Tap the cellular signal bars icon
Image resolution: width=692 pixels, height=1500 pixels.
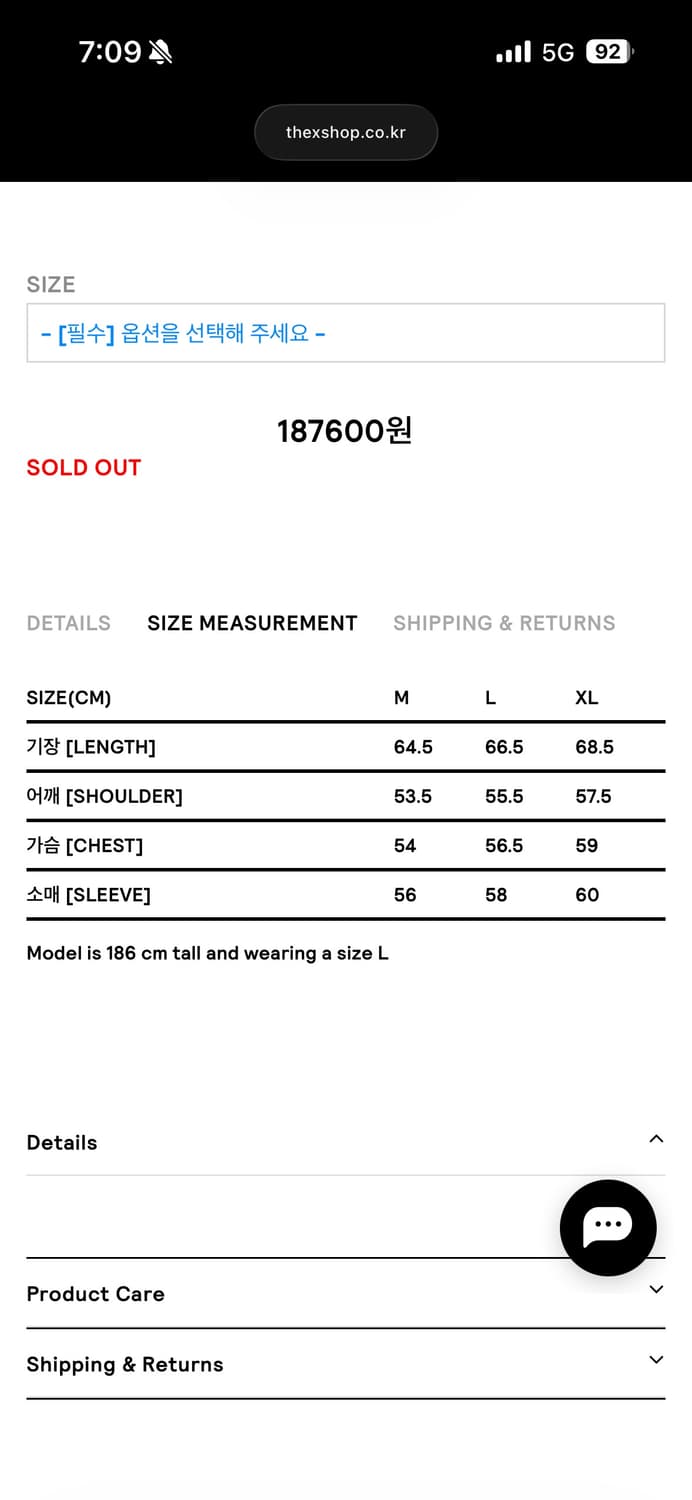(513, 52)
